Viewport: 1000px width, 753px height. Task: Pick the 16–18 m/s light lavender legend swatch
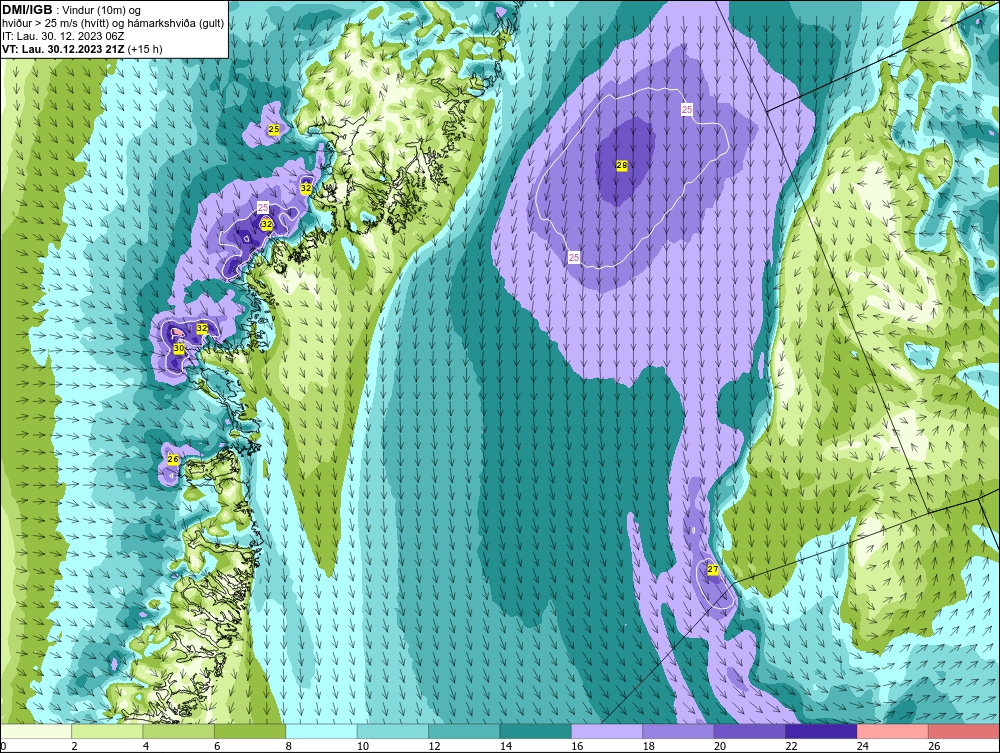pos(607,731)
